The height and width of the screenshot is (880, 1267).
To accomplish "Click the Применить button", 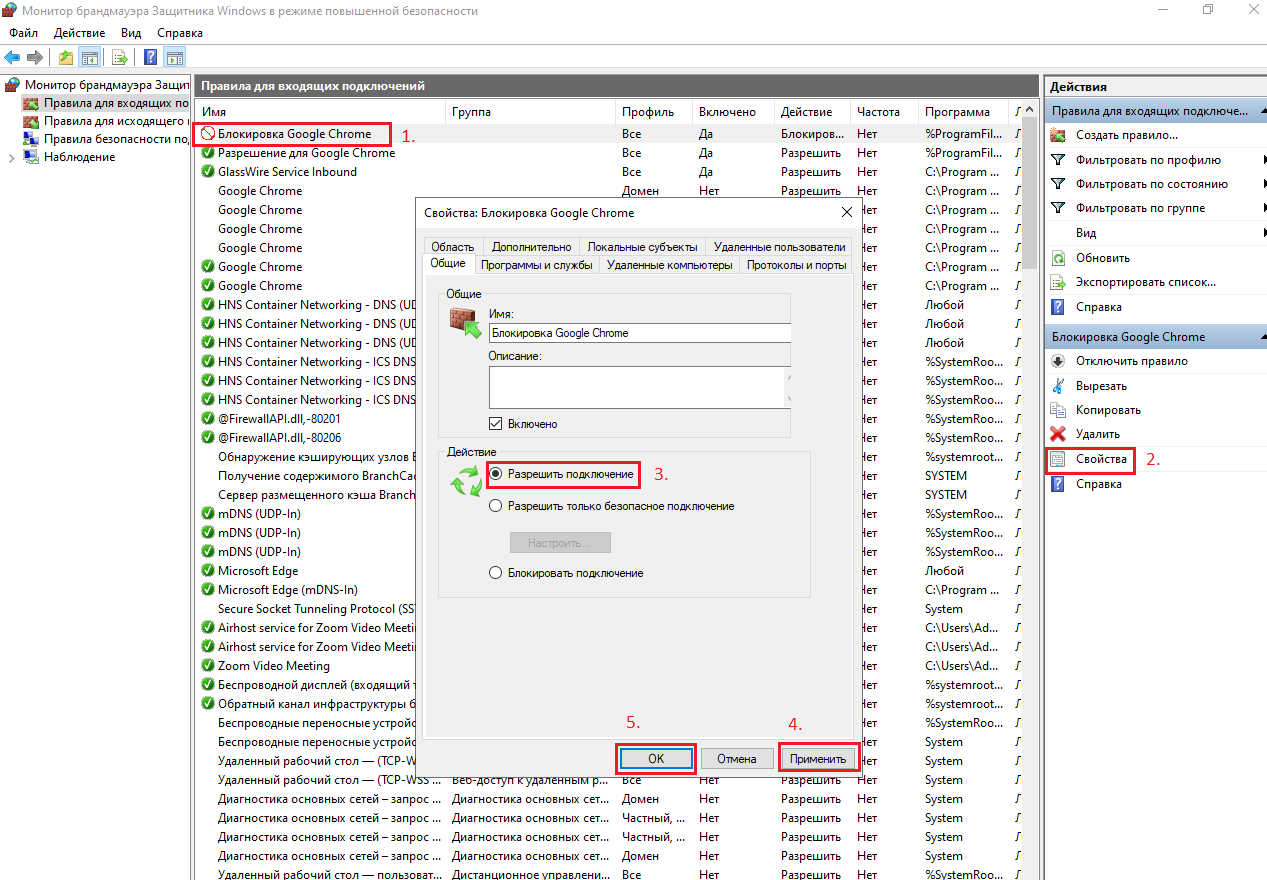I will pos(818,758).
